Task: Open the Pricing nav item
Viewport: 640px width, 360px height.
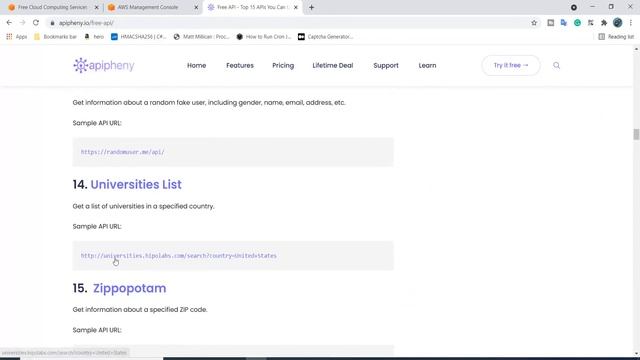Action: coord(283,65)
